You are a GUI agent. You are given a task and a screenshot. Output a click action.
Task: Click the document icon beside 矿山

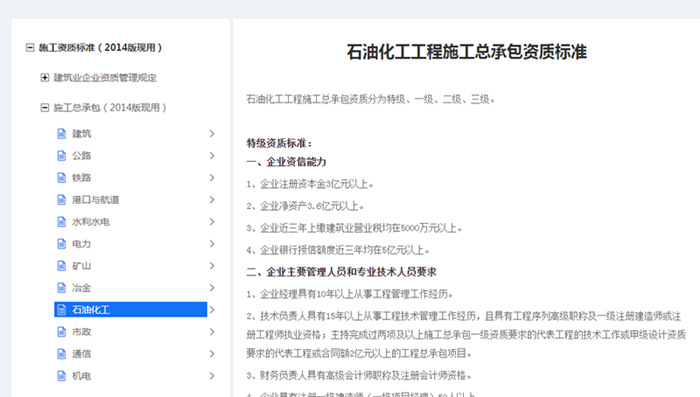tap(62, 266)
